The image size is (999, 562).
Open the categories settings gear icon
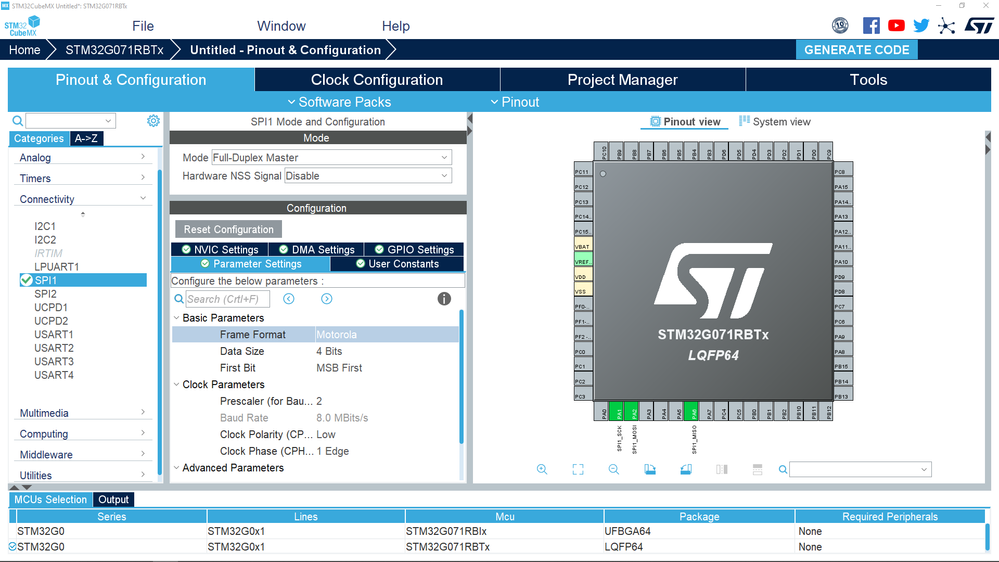click(x=153, y=120)
